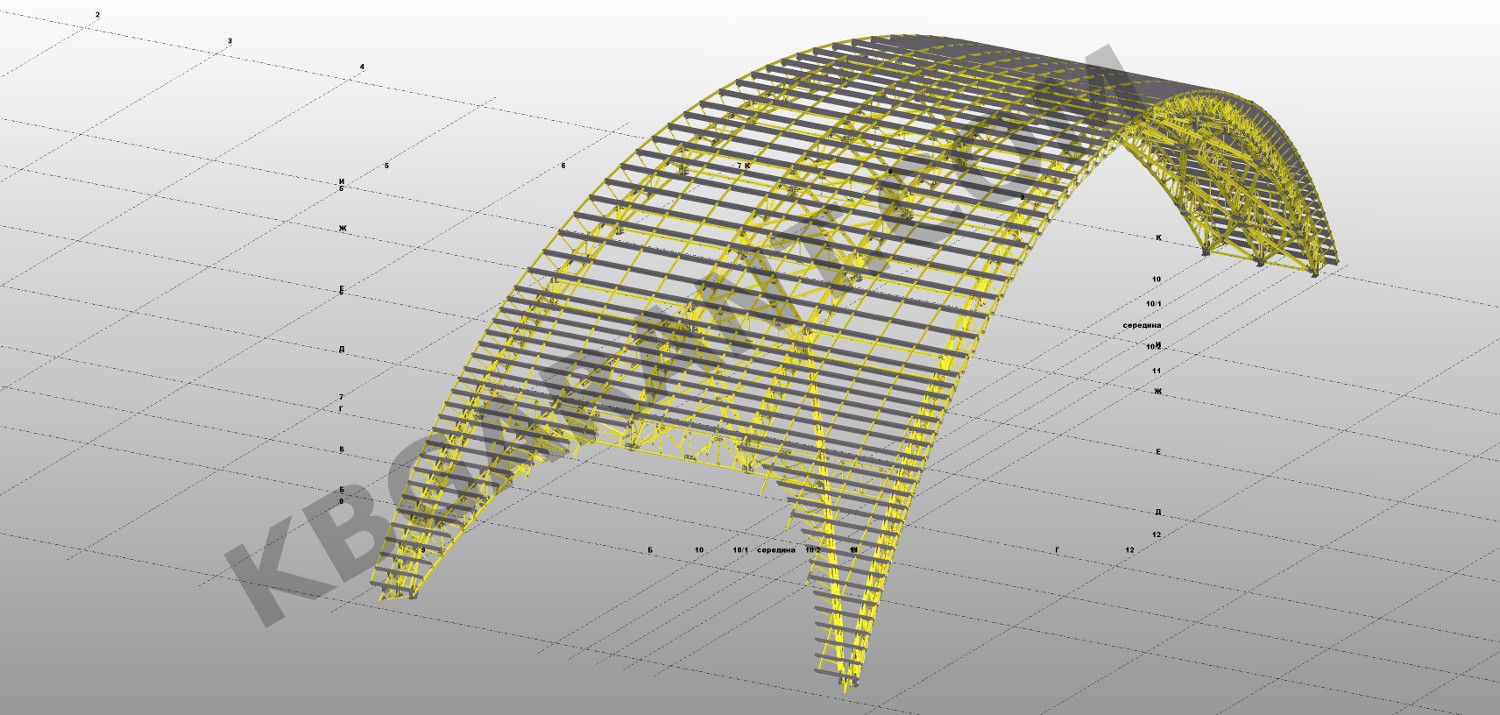Select grid axis label "4"
This screenshot has height=715, width=1500.
(362, 67)
